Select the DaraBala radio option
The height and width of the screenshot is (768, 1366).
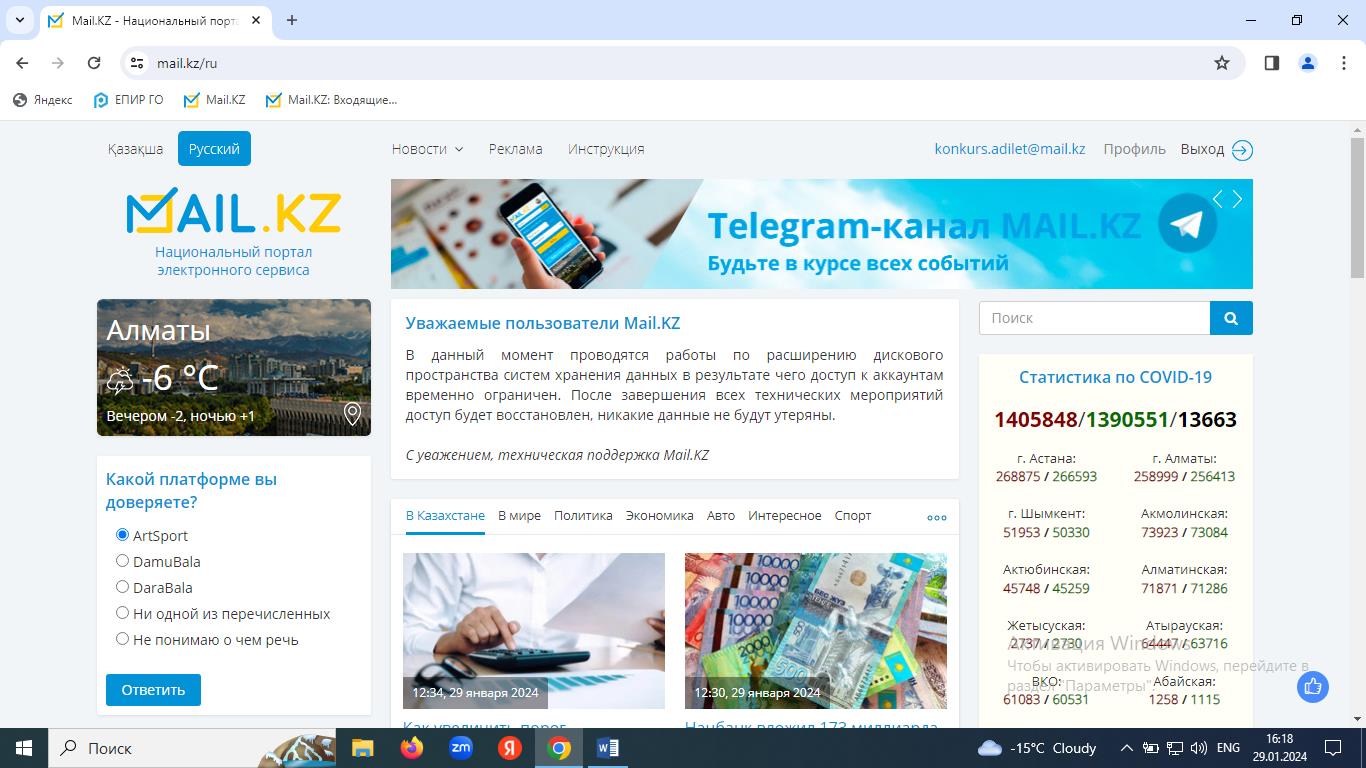123,587
